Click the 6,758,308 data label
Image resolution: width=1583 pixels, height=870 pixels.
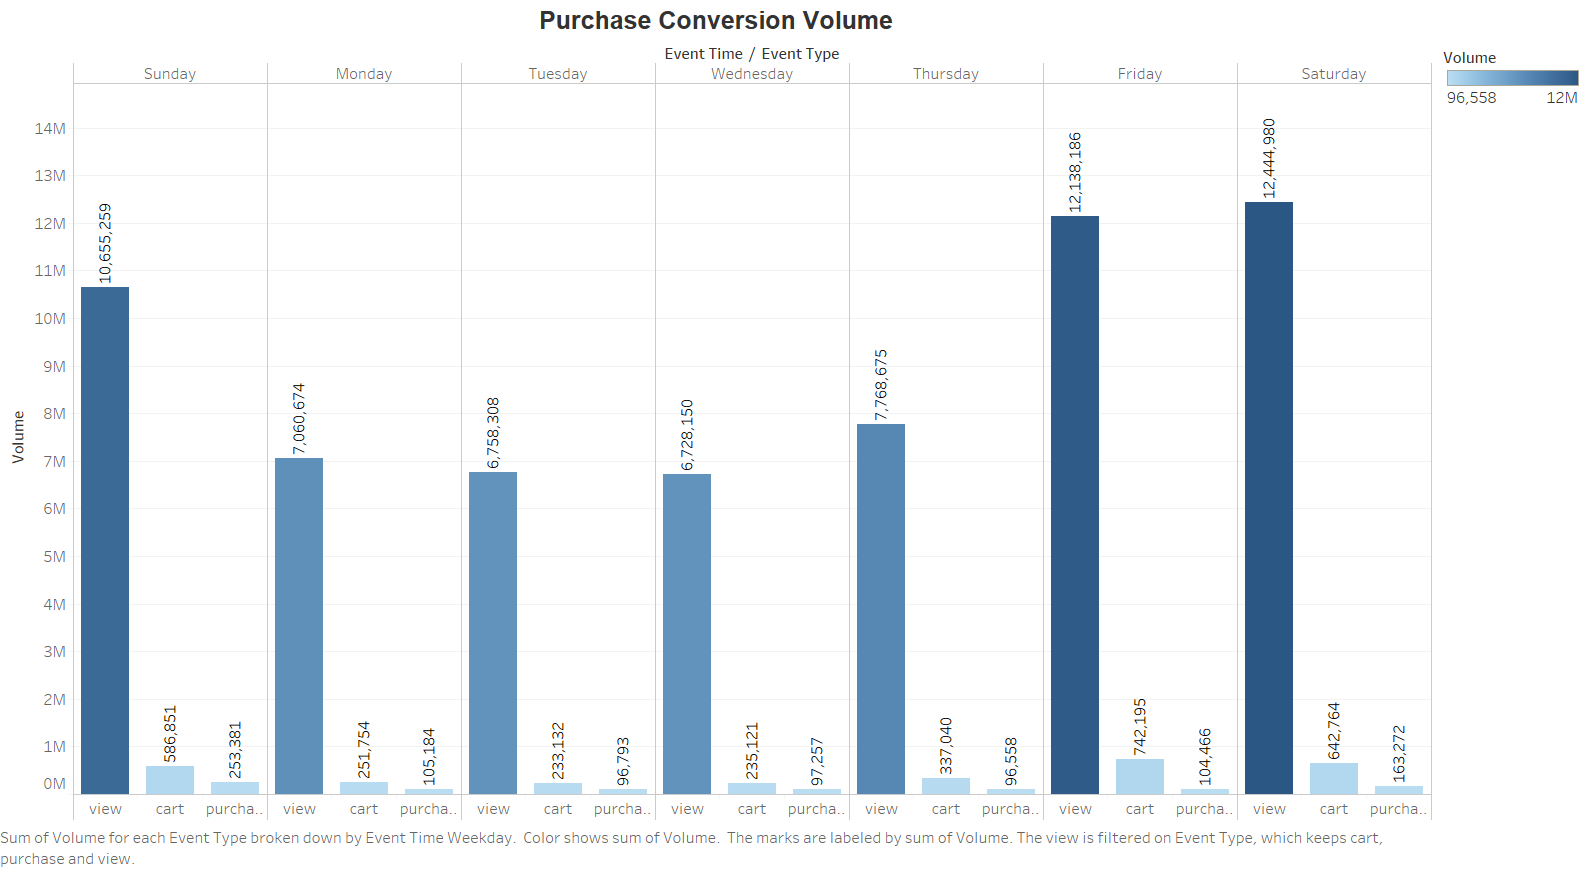coord(493,433)
